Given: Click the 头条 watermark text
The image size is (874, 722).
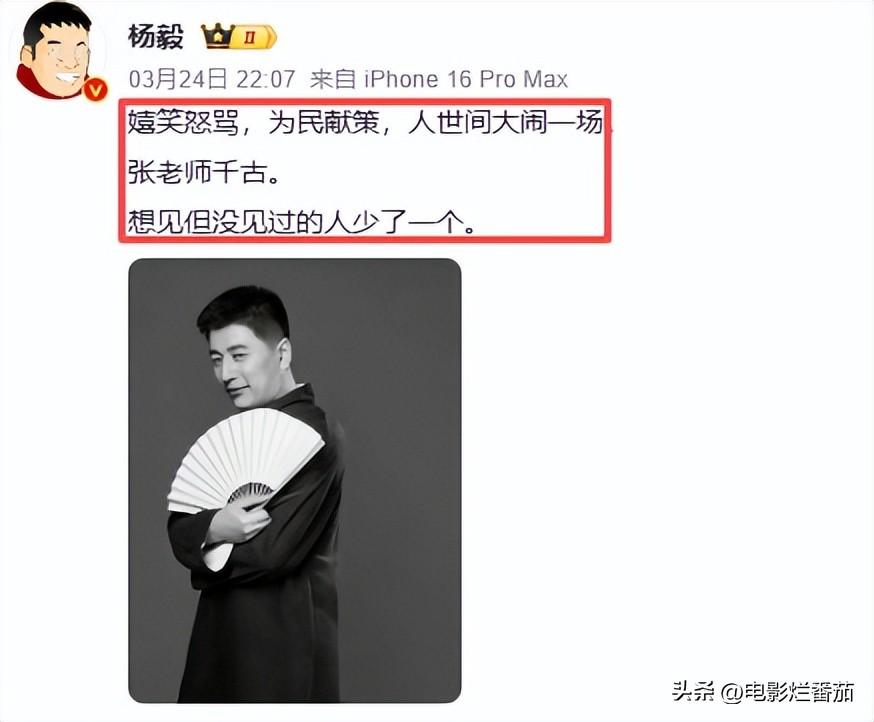Looking at the screenshot, I should pos(692,692).
